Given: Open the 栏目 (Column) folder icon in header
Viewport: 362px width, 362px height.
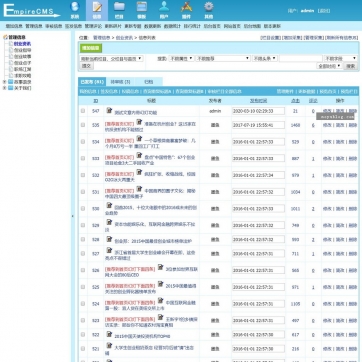Looking at the screenshot, I should tap(119, 10).
